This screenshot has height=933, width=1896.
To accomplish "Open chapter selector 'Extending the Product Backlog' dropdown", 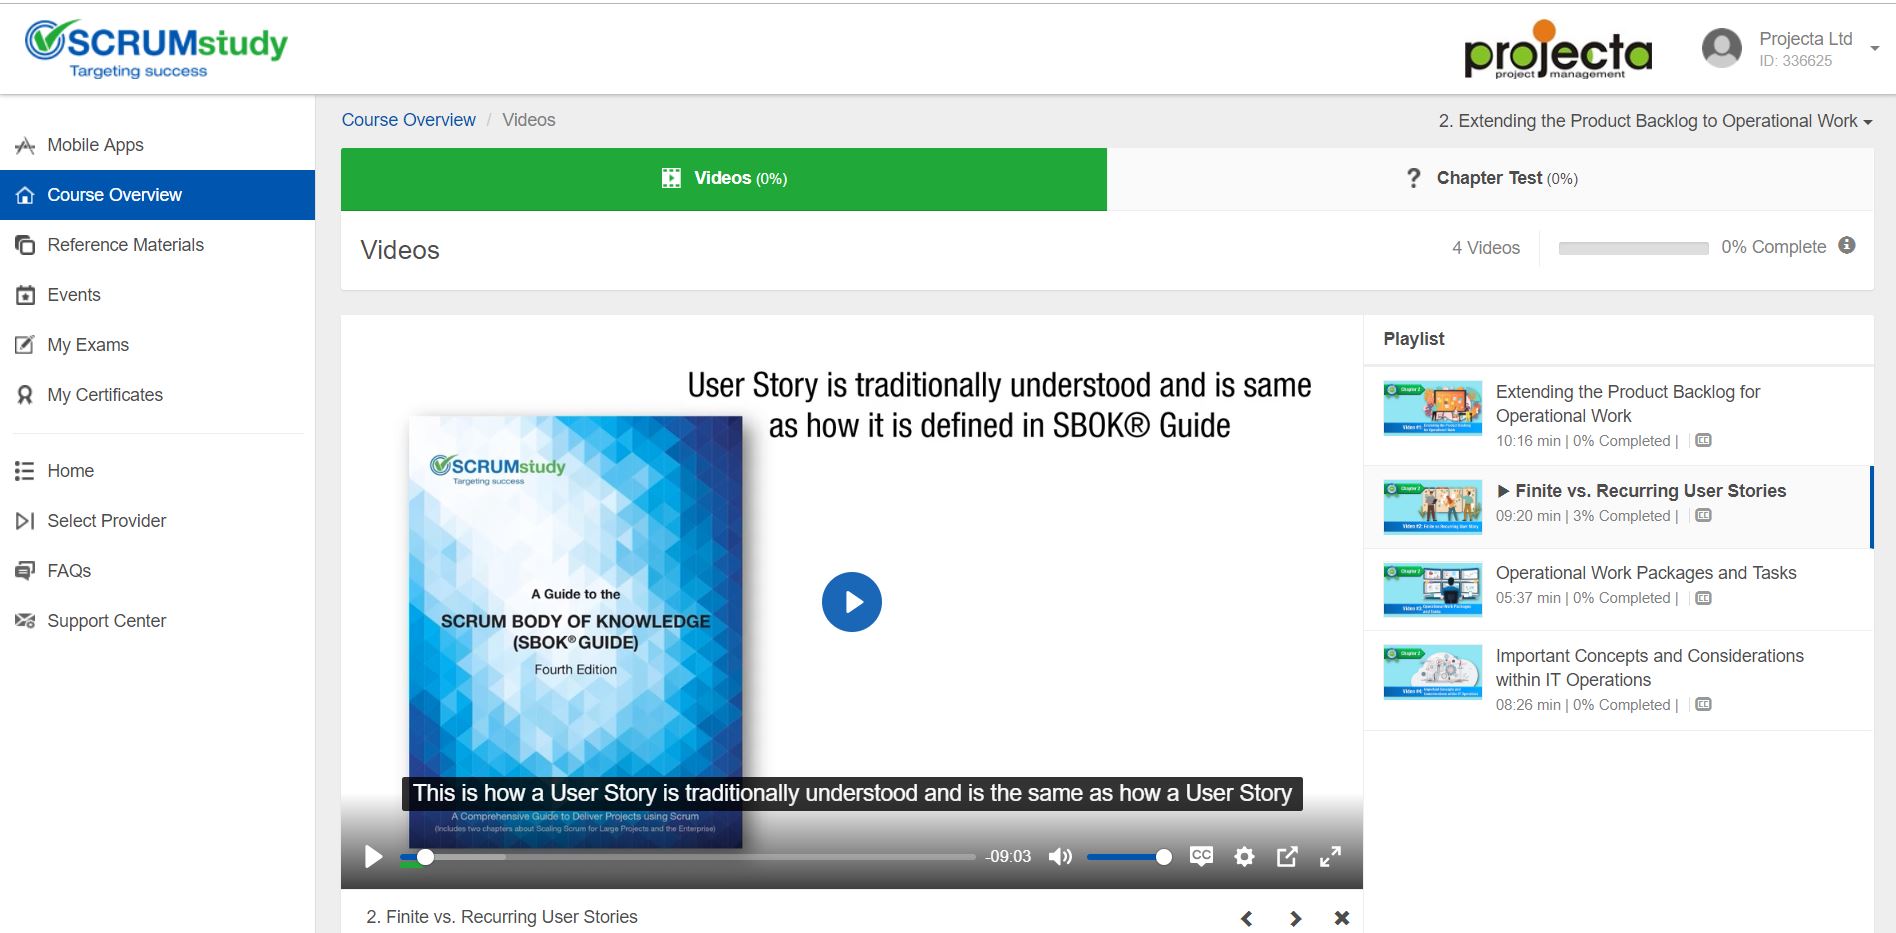I will point(1655,121).
